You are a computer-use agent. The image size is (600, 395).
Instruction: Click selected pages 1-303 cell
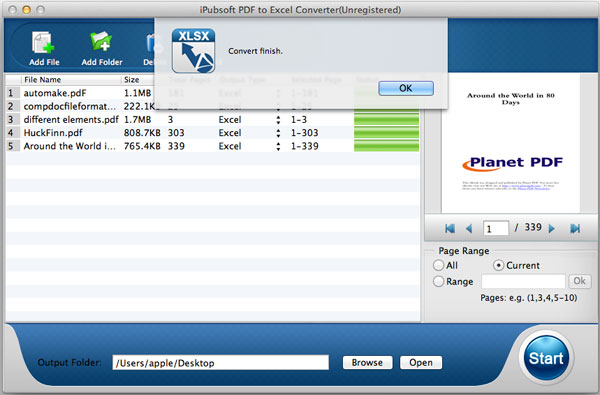(x=305, y=133)
